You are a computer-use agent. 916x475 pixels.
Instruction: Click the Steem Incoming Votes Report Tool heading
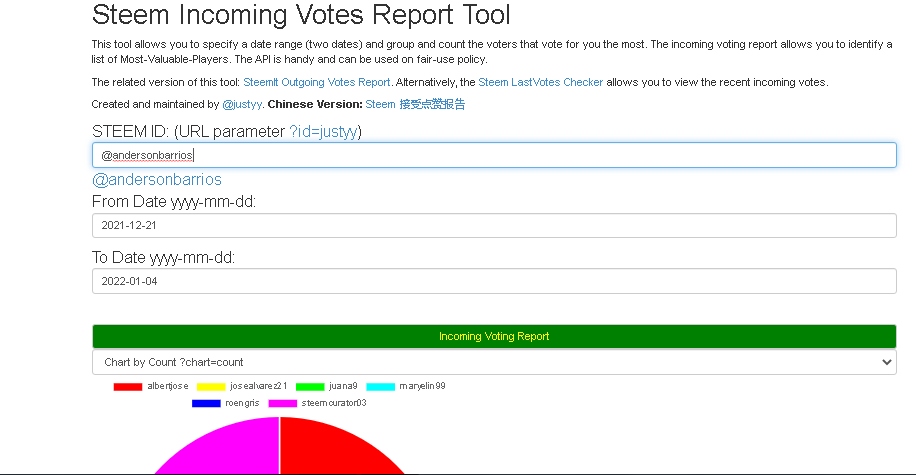(301, 14)
